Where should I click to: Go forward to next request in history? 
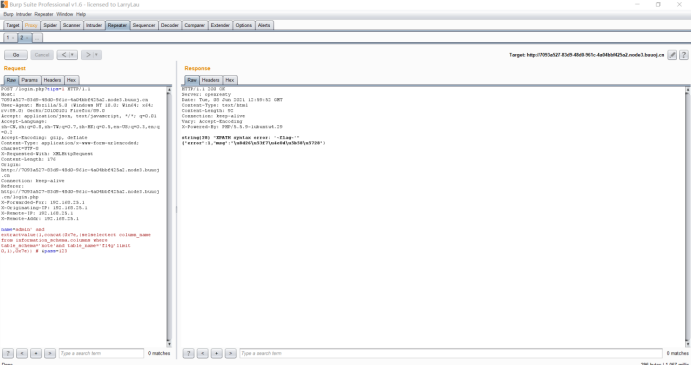tap(88, 55)
